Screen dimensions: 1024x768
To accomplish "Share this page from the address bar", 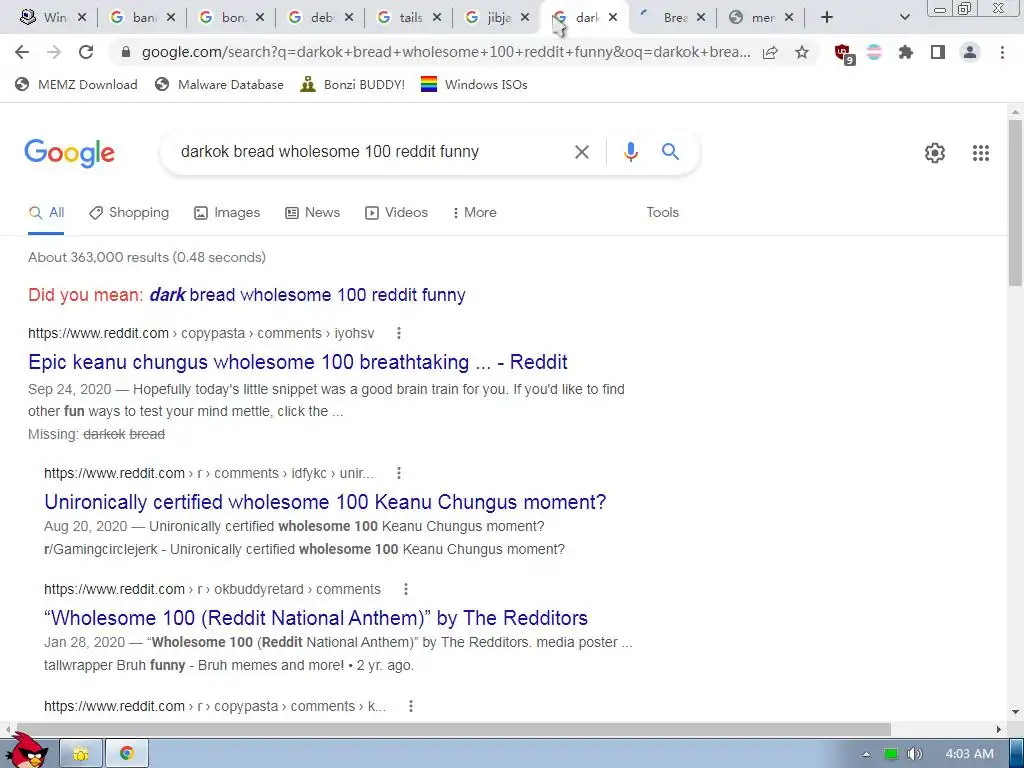I will 770,52.
